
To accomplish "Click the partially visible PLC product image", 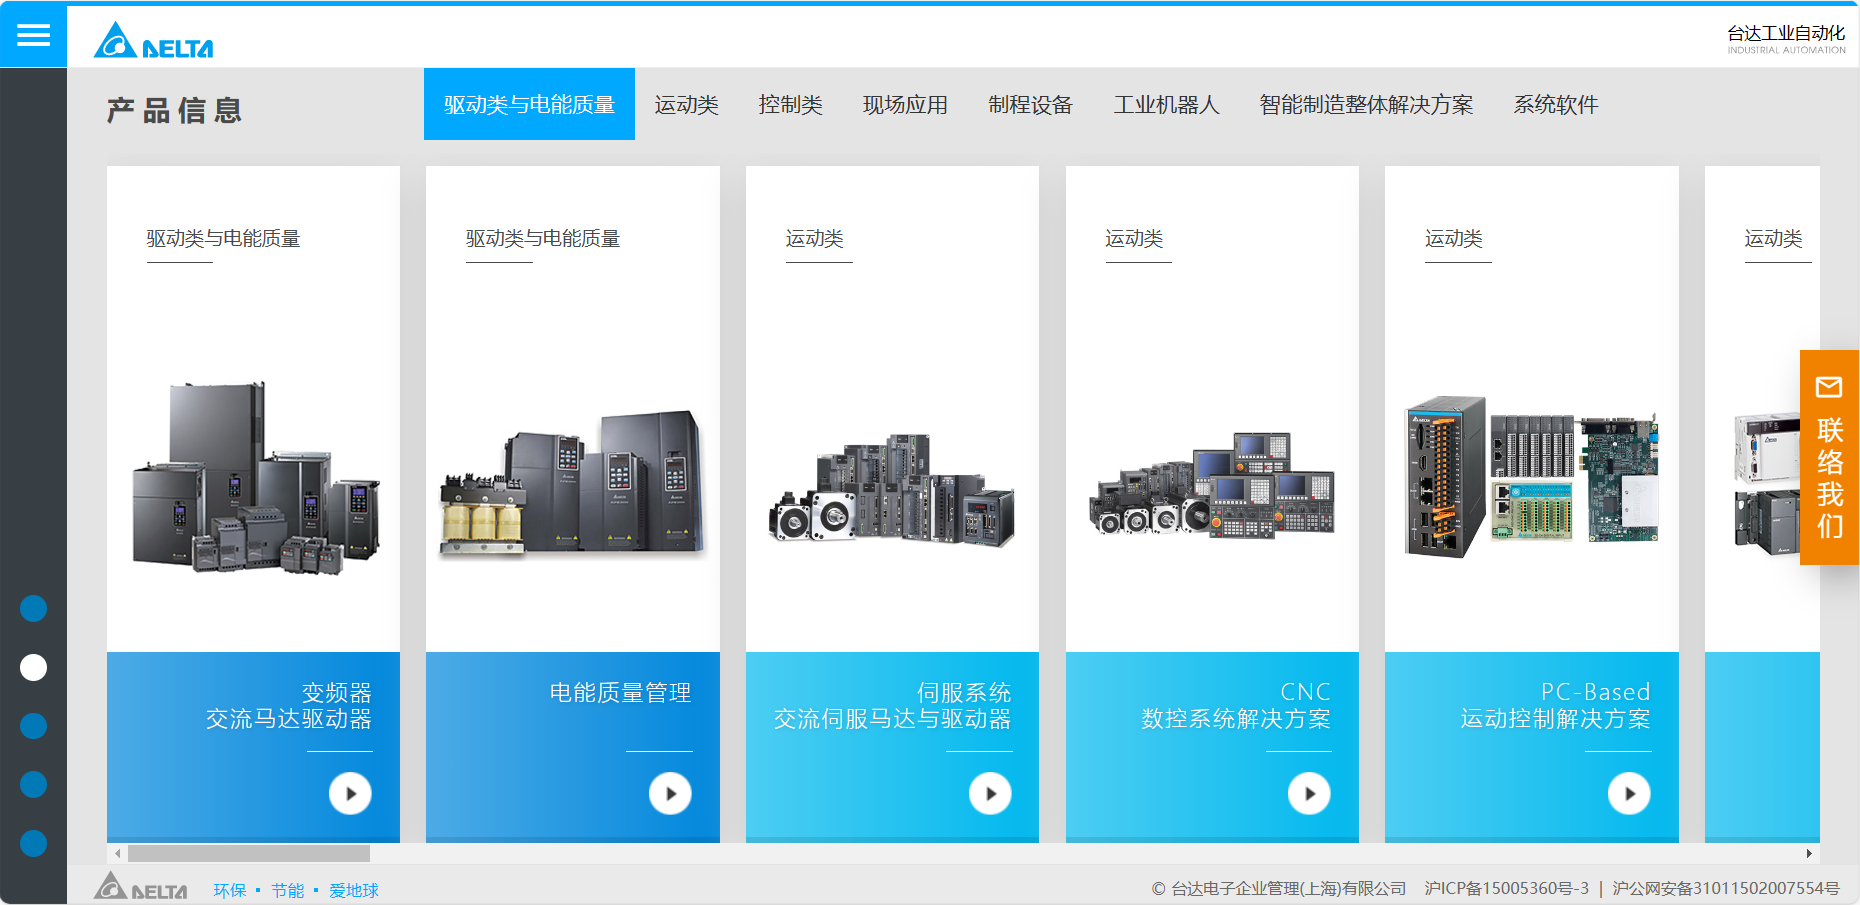I will tap(1767, 483).
